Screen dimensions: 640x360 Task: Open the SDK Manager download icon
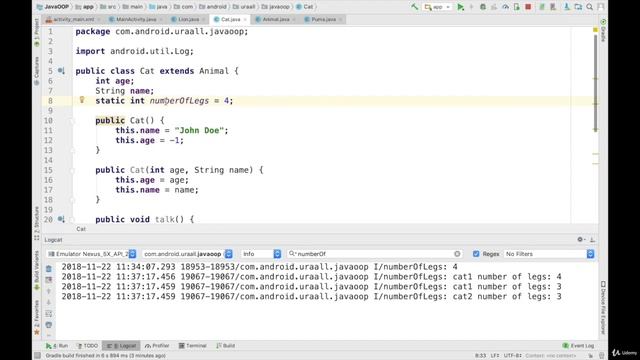click(x=567, y=7)
